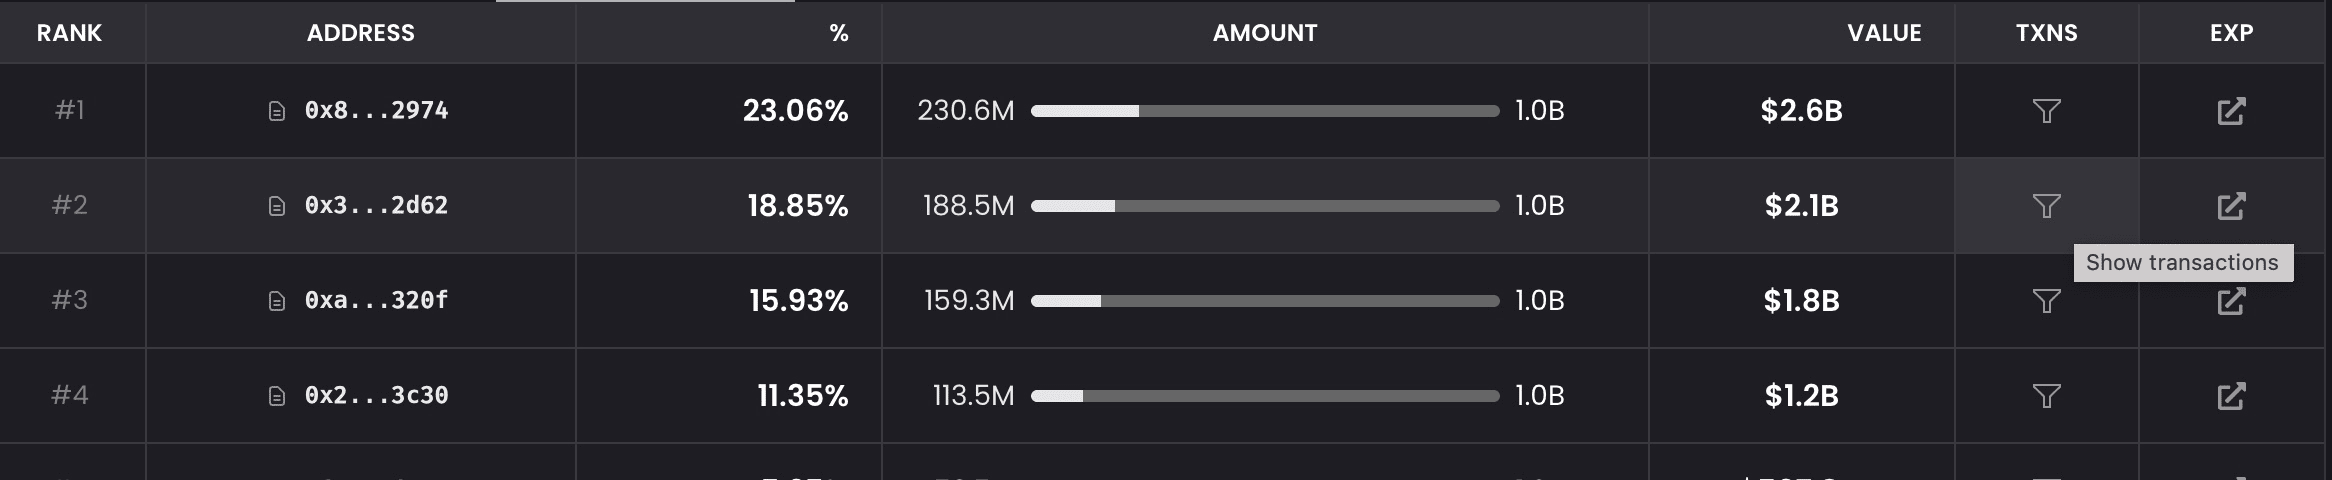The width and height of the screenshot is (2332, 480).
Task: Open external explorer for 0x2...3c30
Action: tap(2231, 396)
